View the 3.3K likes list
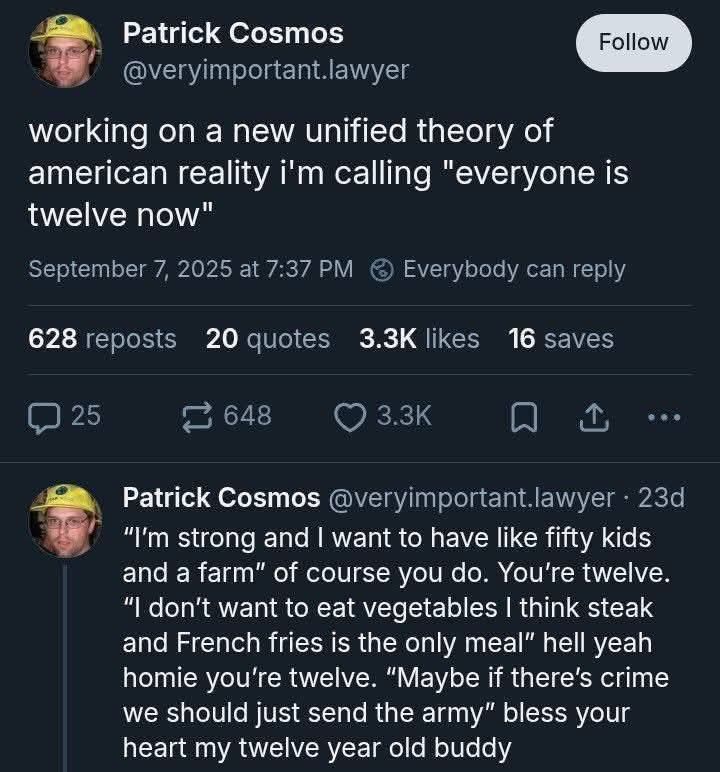 pos(418,339)
